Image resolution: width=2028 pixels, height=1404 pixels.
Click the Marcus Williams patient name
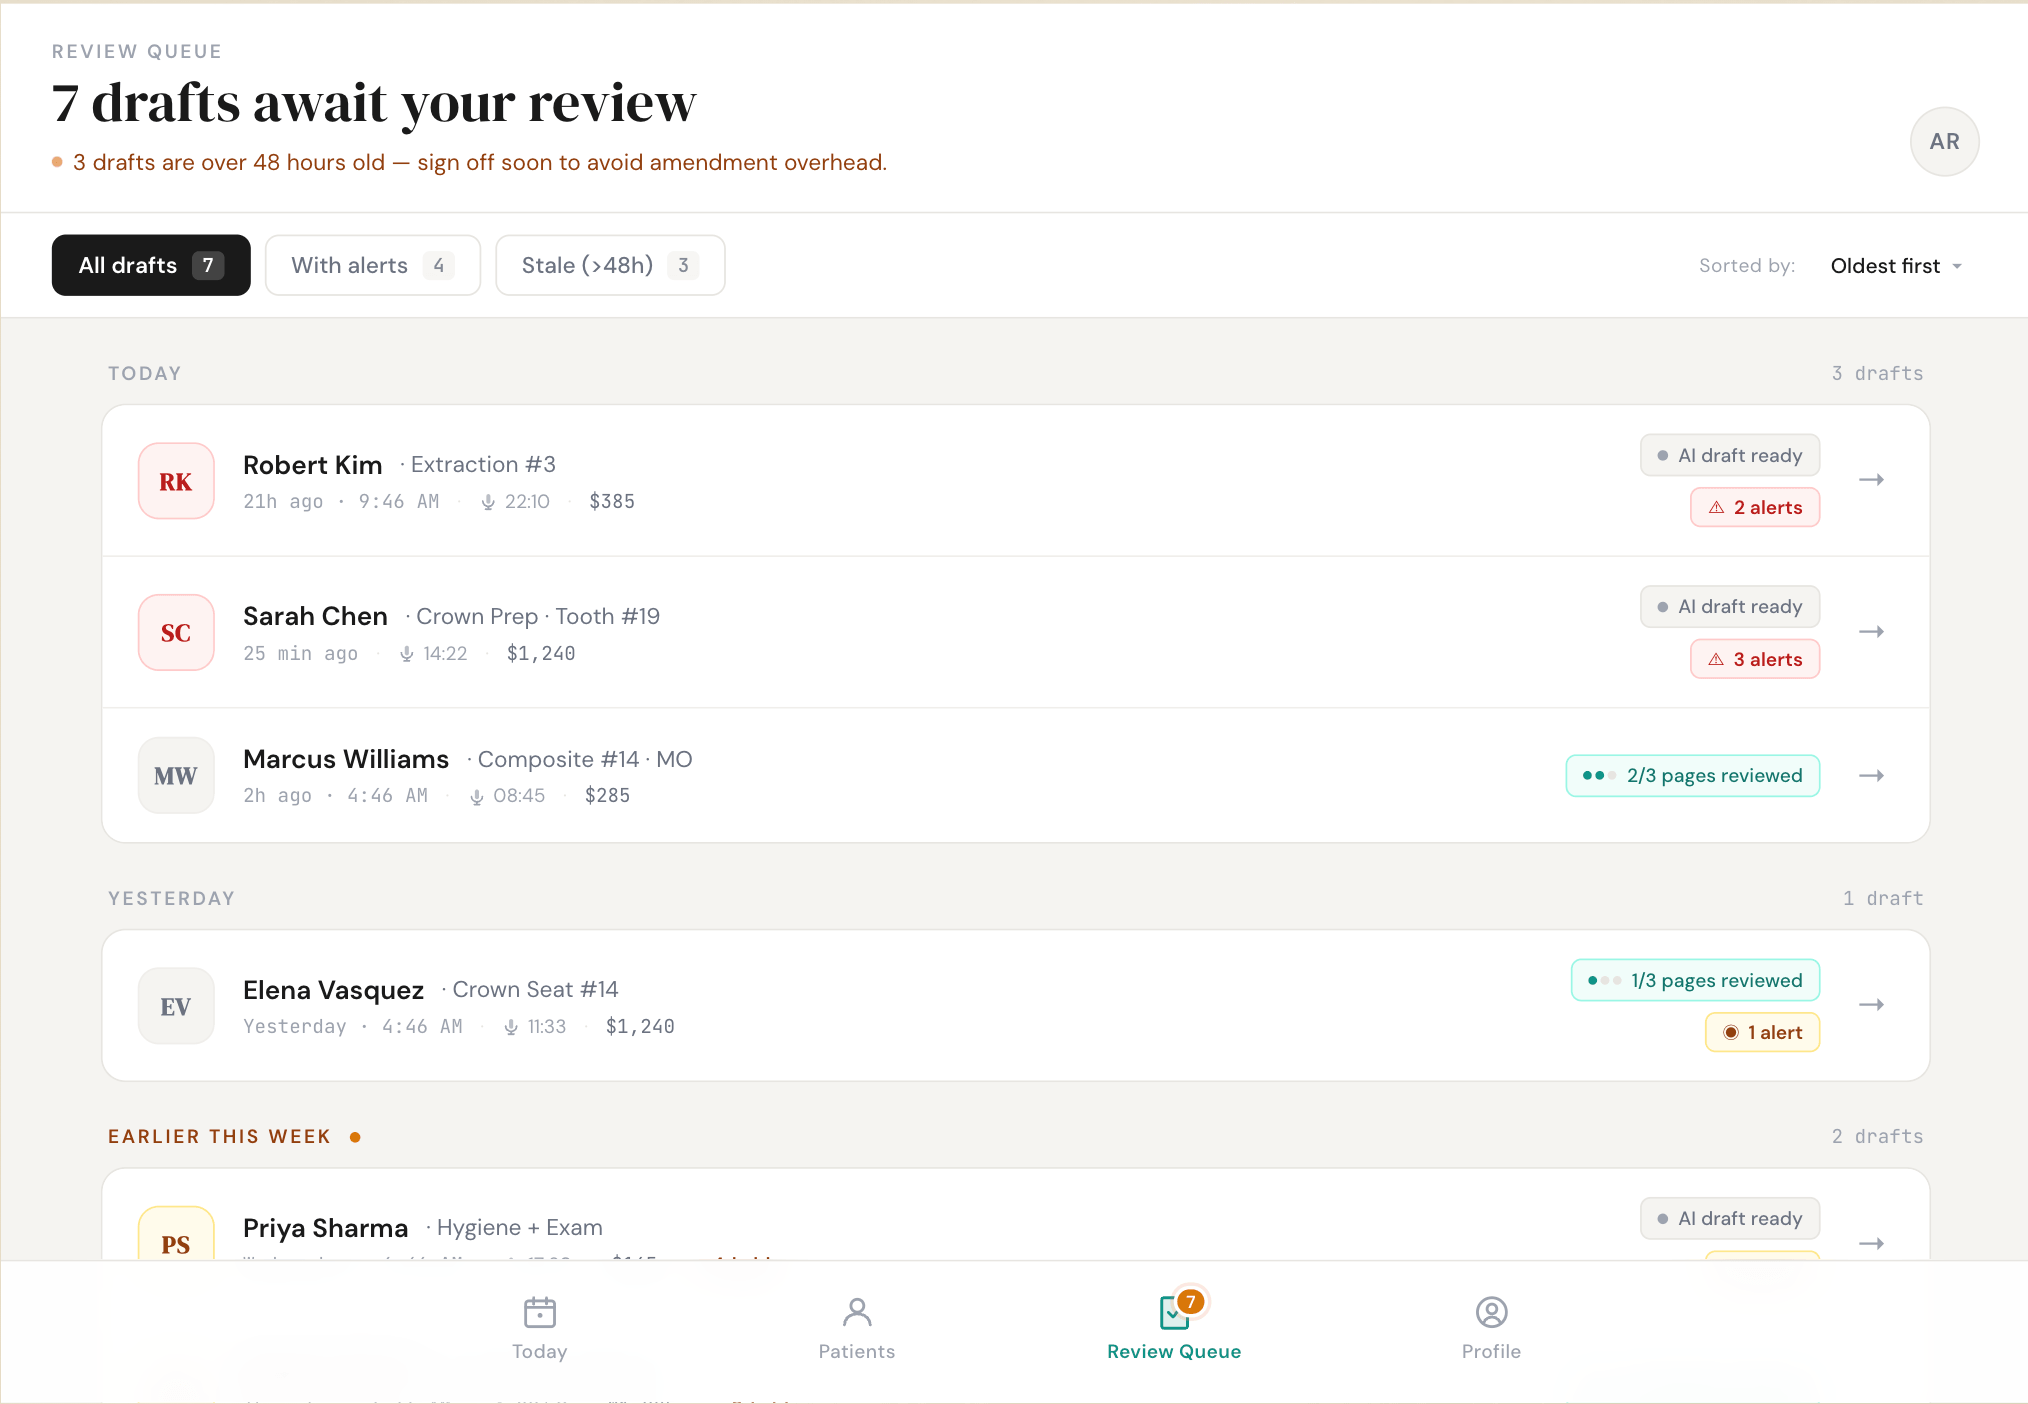click(x=346, y=759)
